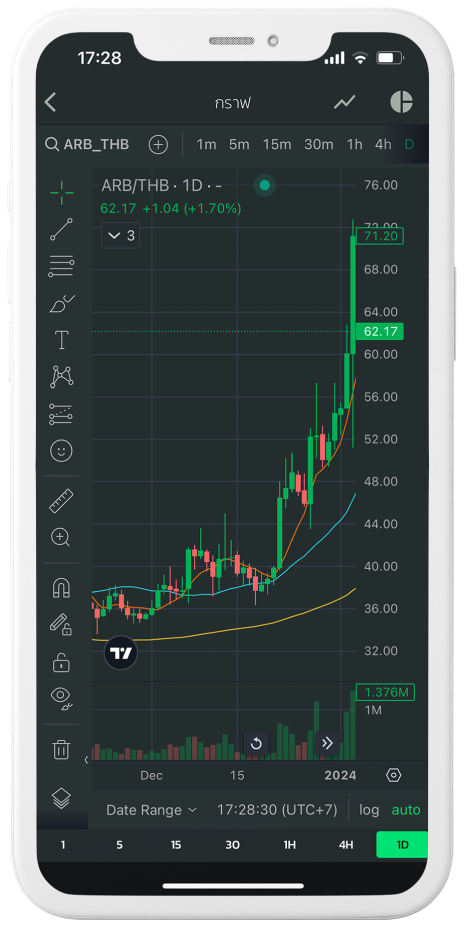Screen dimensions: 464x929
Task: Click the trash remove drawings icon
Action: point(61,749)
